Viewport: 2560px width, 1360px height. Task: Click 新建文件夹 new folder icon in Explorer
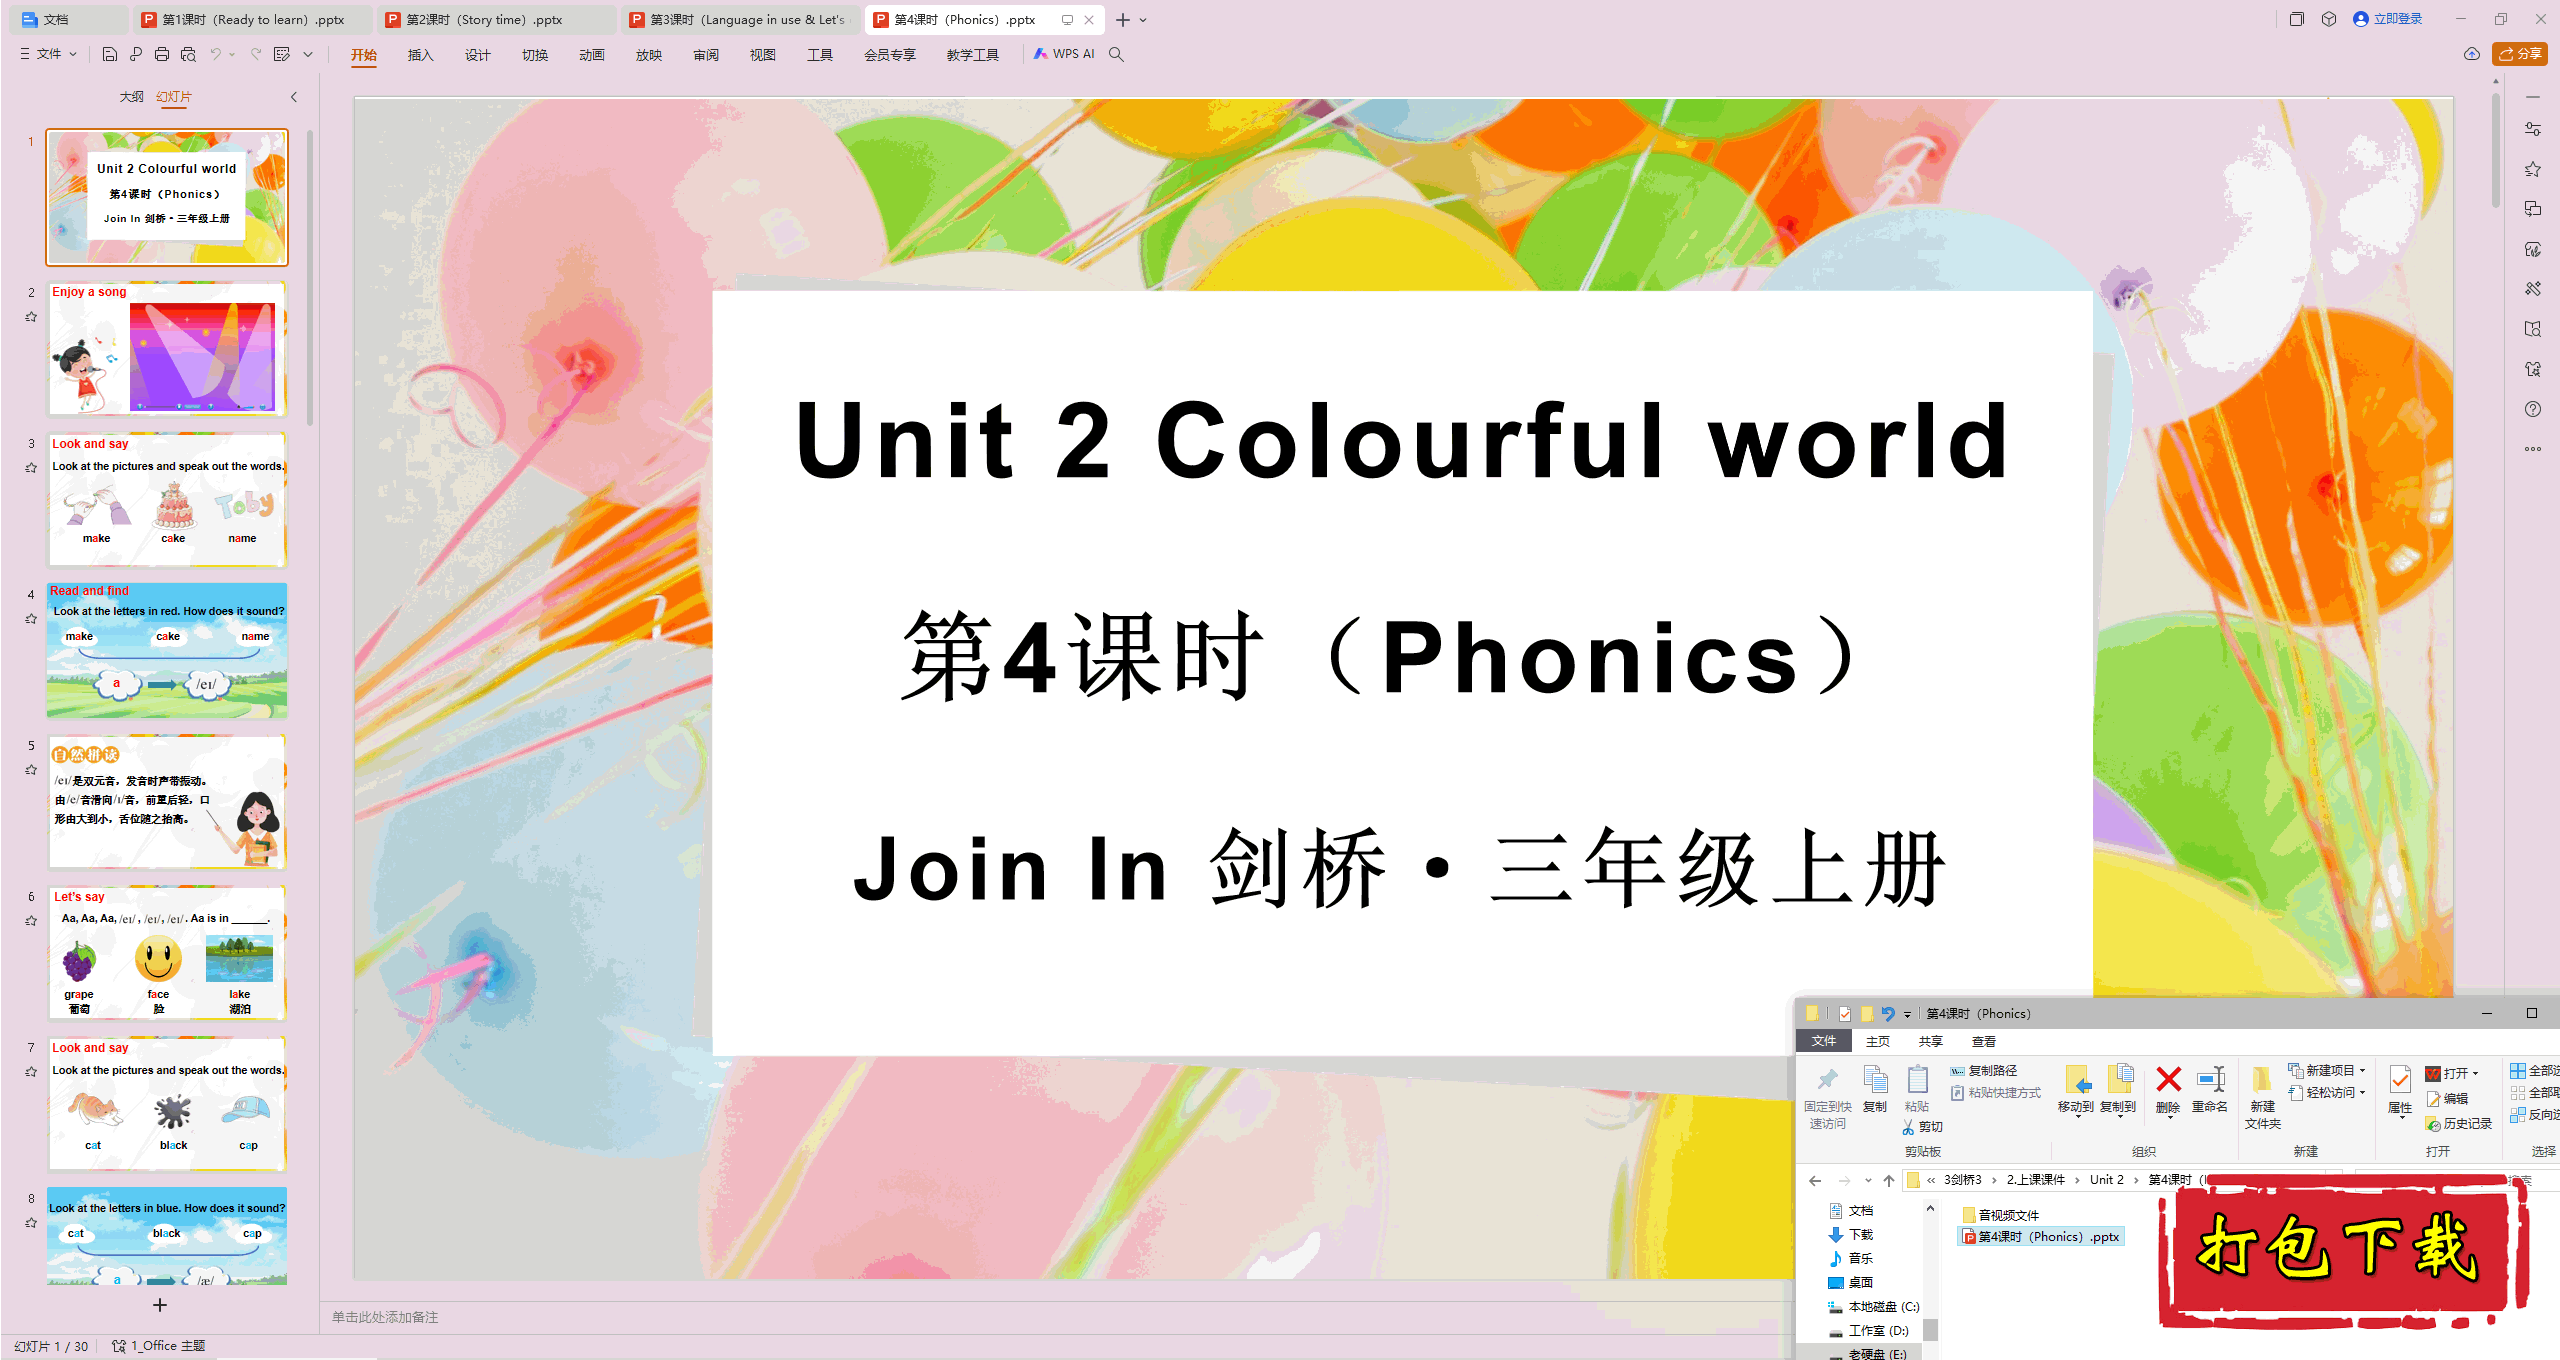2262,1098
